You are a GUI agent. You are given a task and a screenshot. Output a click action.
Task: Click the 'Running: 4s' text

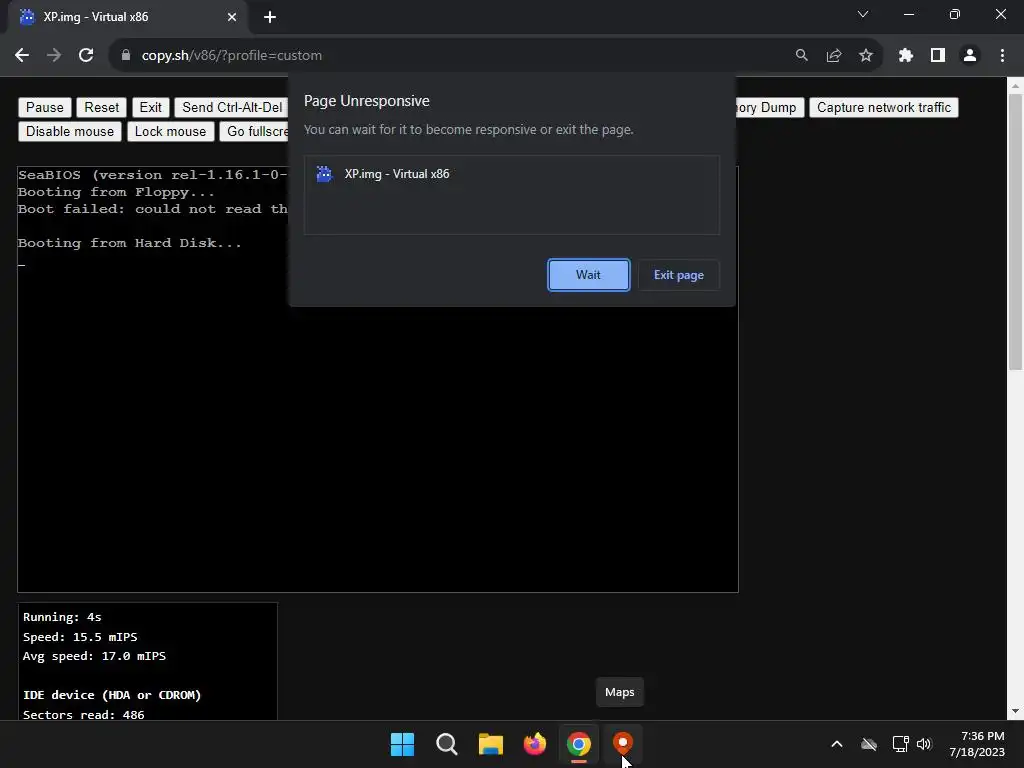(62, 616)
